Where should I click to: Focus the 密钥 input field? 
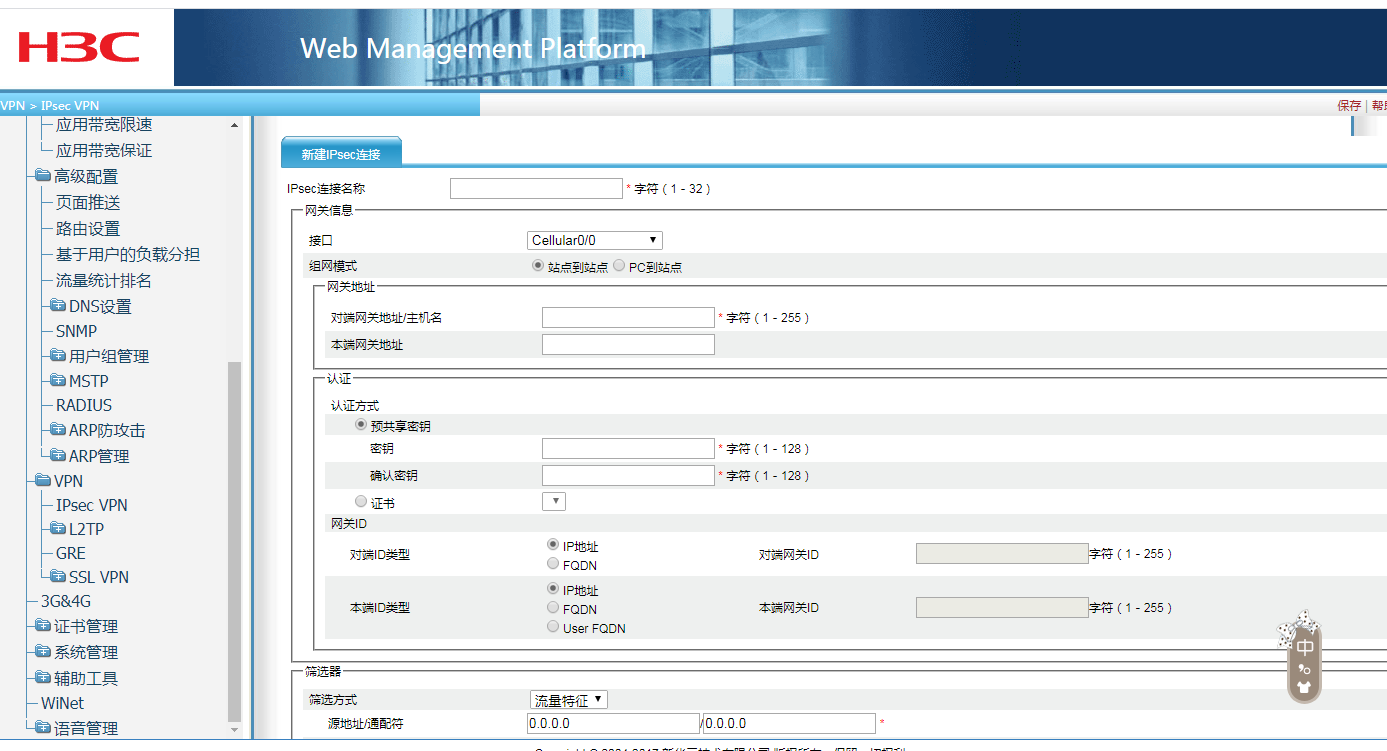(628, 448)
